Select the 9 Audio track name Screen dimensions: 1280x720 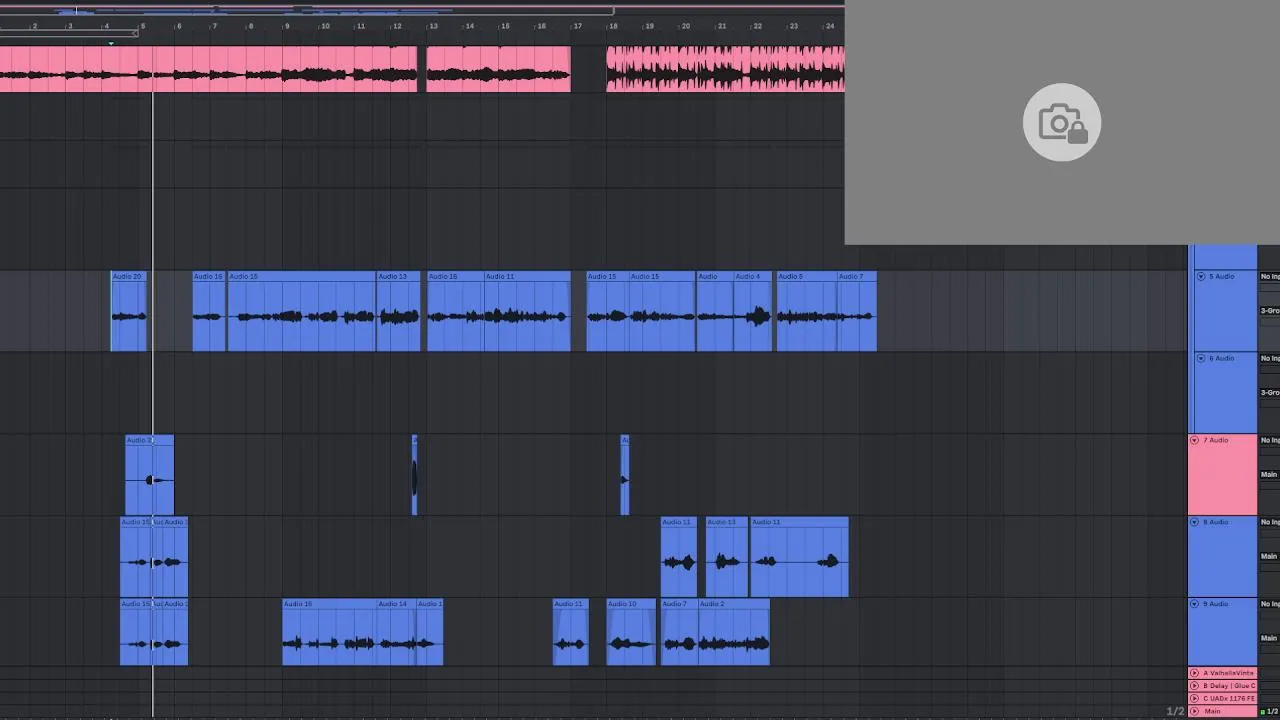point(1215,604)
